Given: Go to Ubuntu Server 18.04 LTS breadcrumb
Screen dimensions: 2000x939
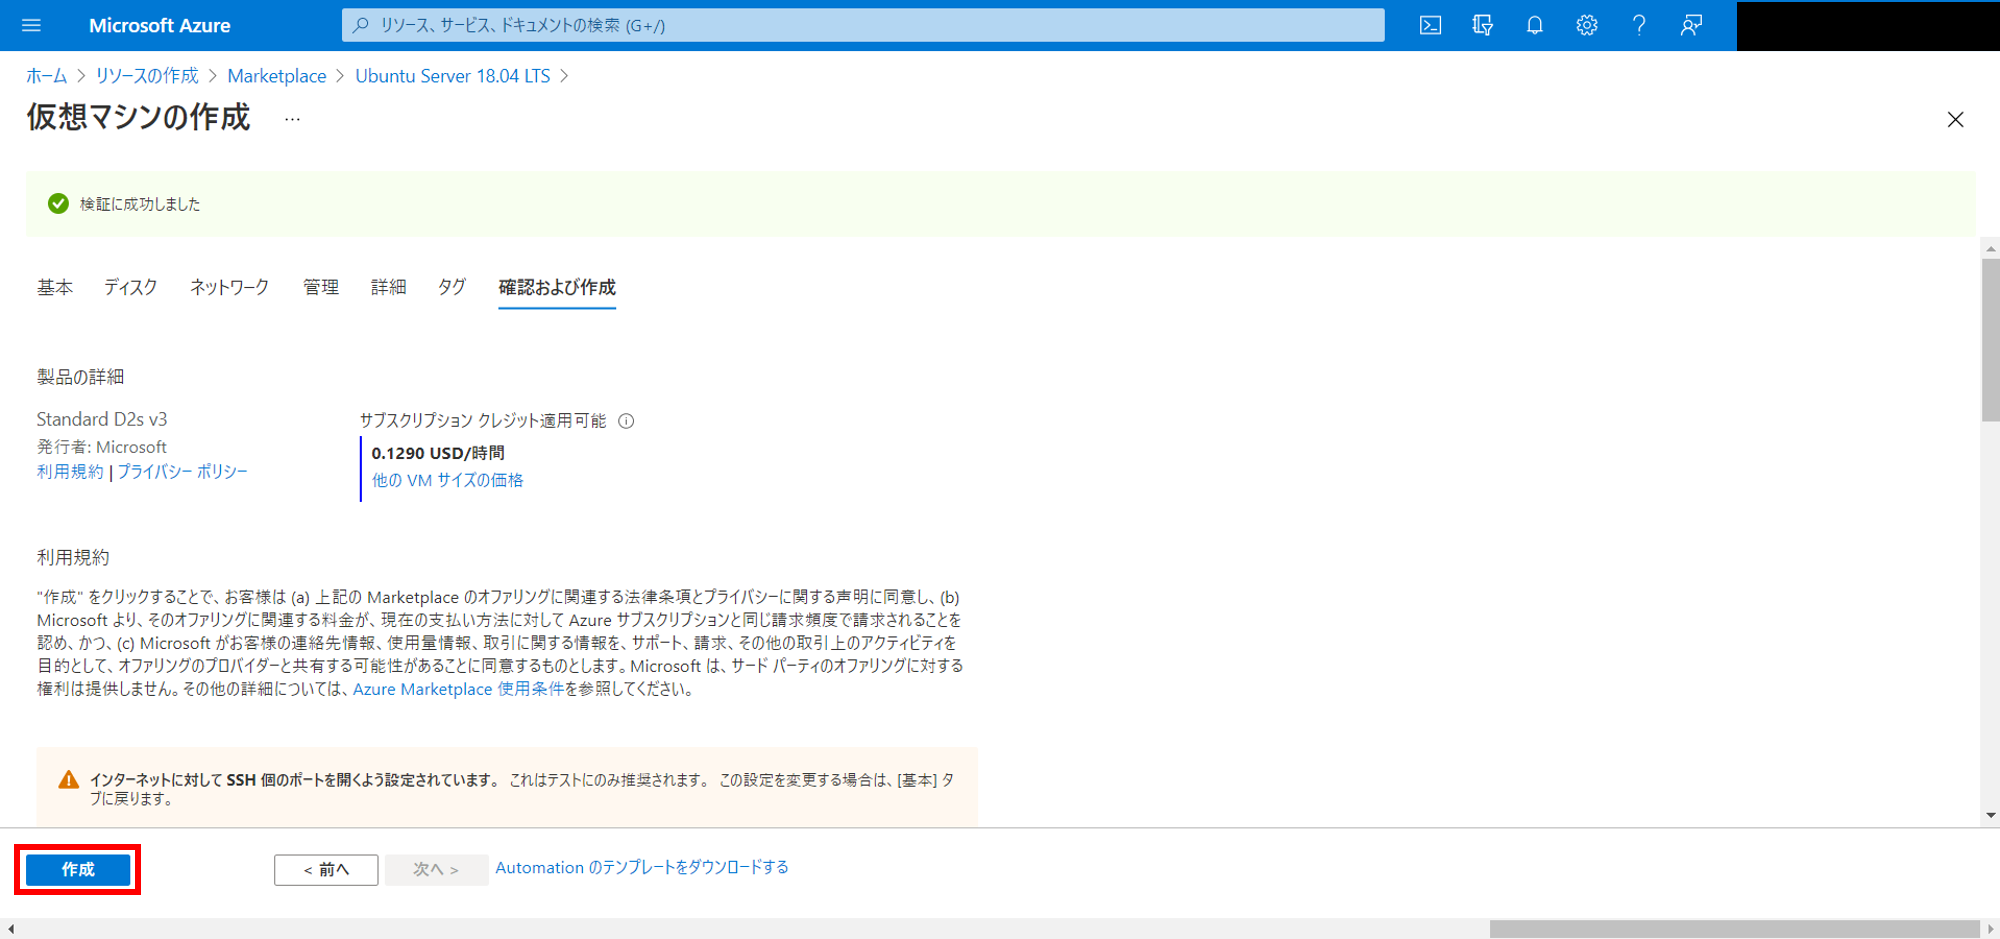Looking at the screenshot, I should point(452,76).
